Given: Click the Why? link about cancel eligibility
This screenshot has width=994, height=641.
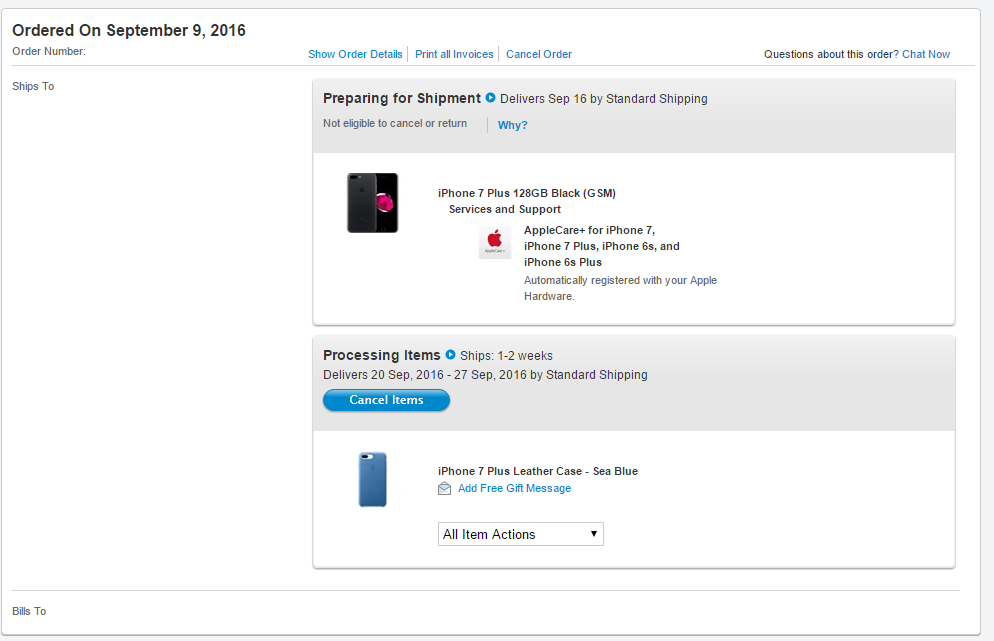Looking at the screenshot, I should [512, 125].
